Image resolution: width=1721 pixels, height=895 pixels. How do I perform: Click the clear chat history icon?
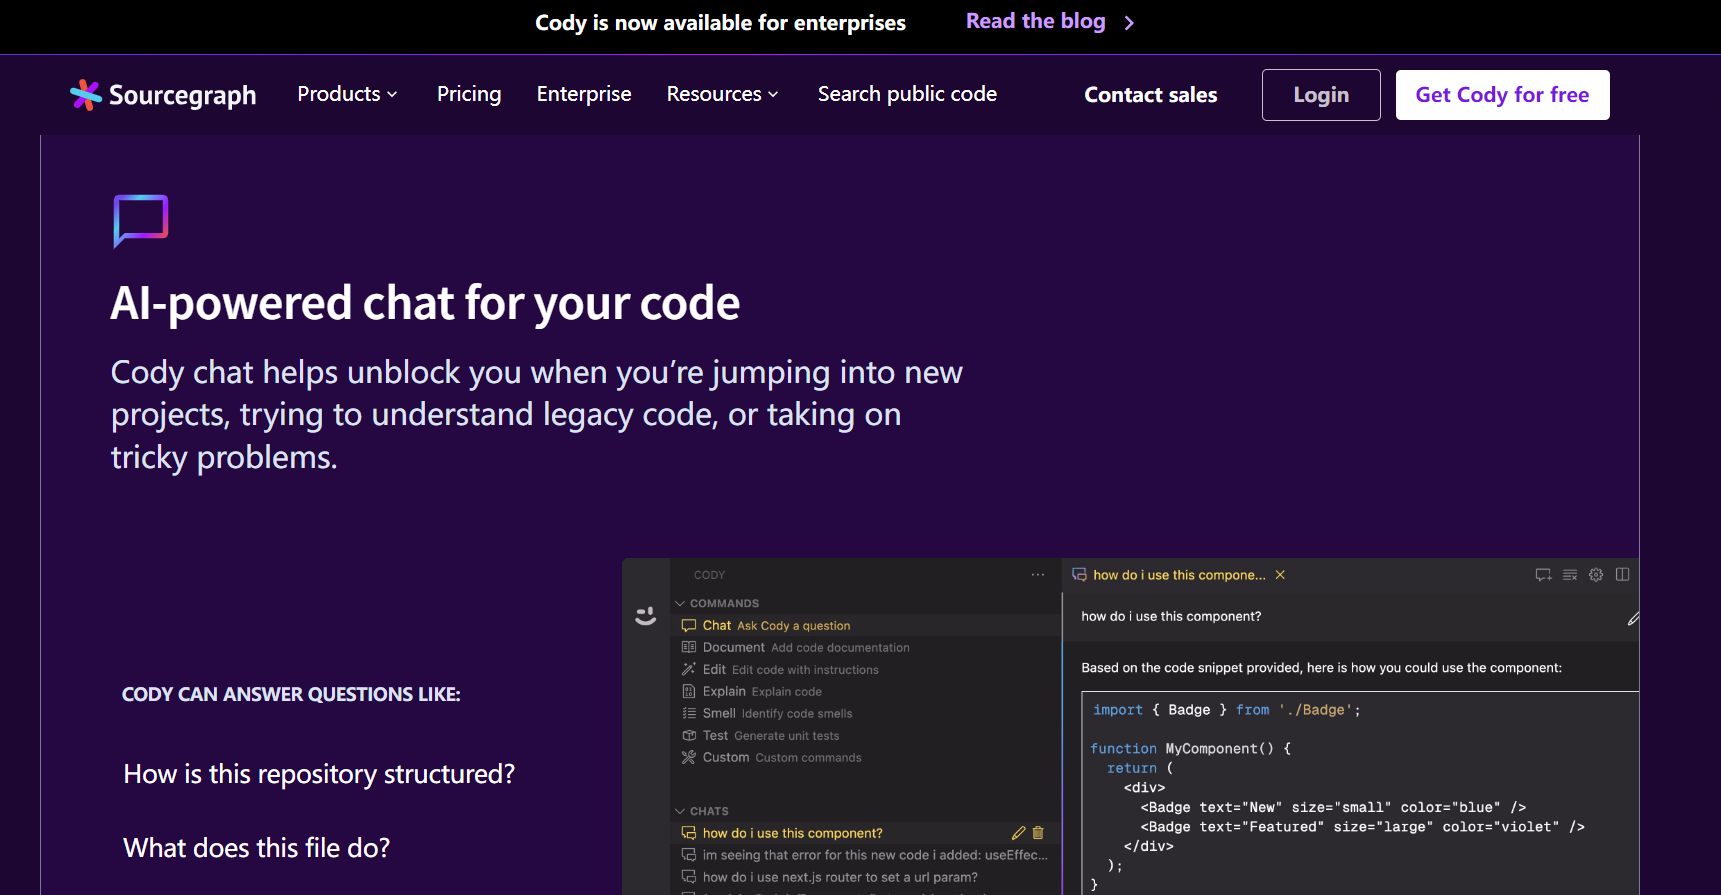click(x=1570, y=575)
